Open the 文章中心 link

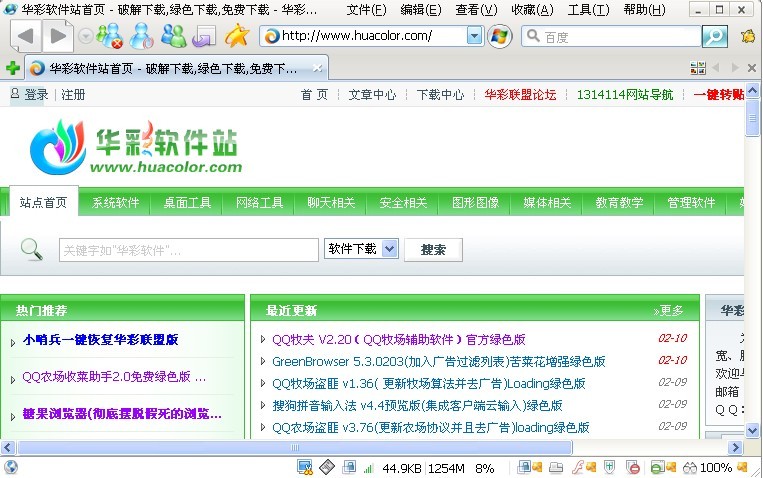click(x=372, y=94)
